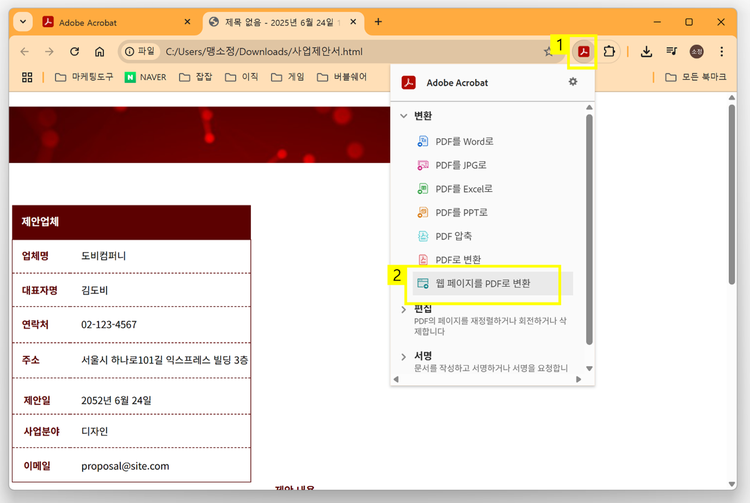The width and height of the screenshot is (750, 503).
Task: Open the NAVER bookmark
Action: pos(145,77)
